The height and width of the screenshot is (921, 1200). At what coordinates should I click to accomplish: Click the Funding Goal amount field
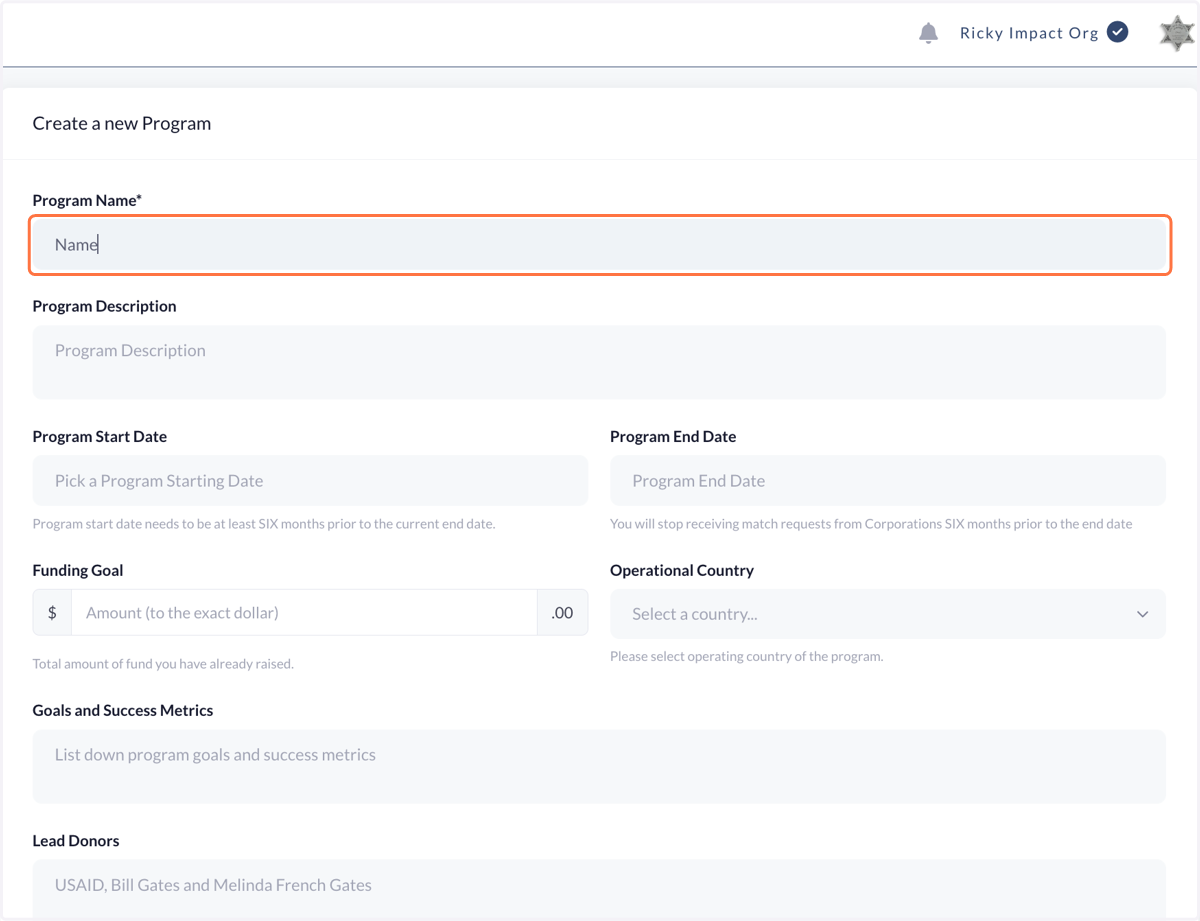[x=304, y=613]
